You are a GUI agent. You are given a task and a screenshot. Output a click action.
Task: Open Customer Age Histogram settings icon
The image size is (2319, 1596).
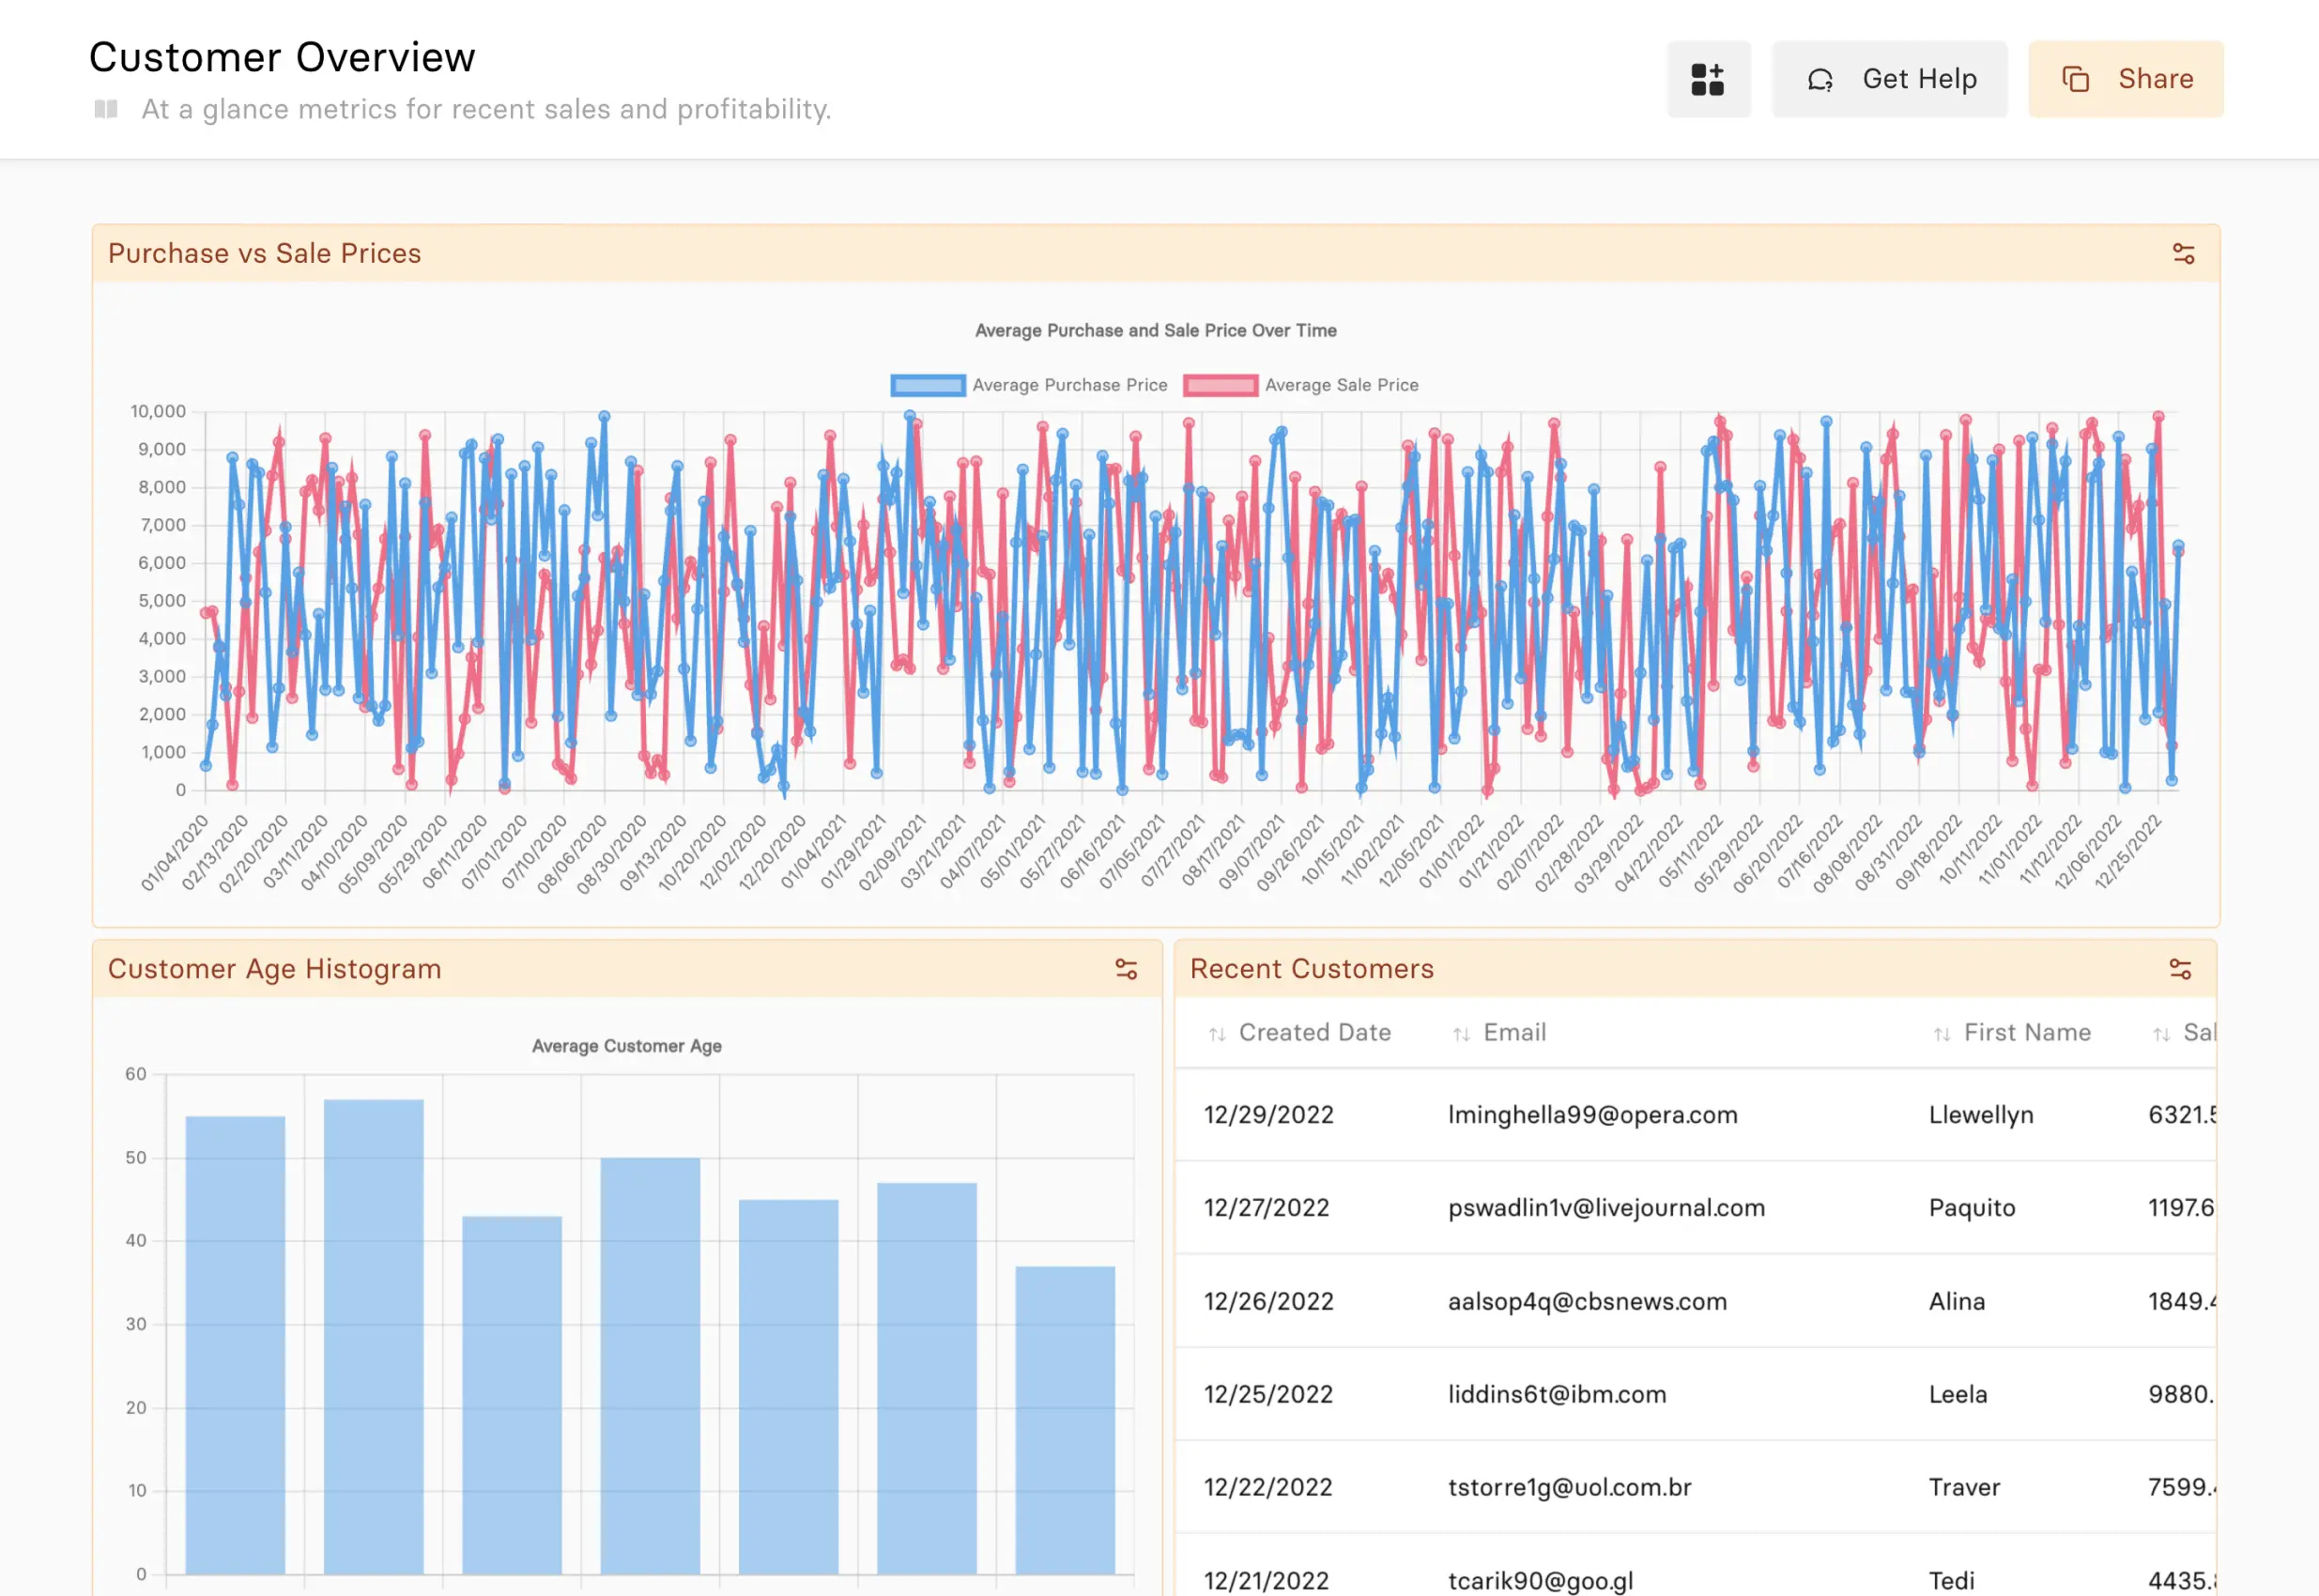pos(1126,969)
